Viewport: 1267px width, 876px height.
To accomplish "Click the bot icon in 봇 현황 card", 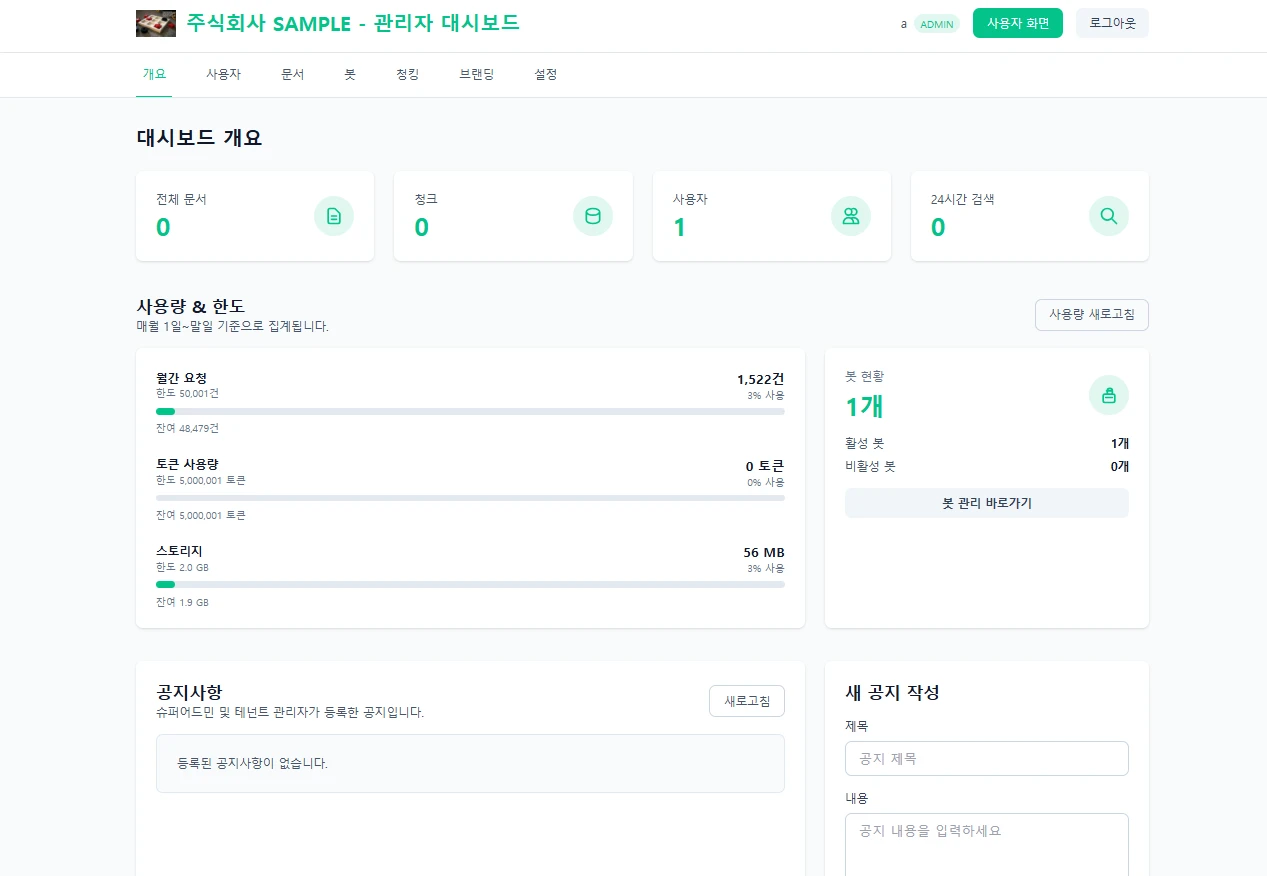I will 1108,395.
